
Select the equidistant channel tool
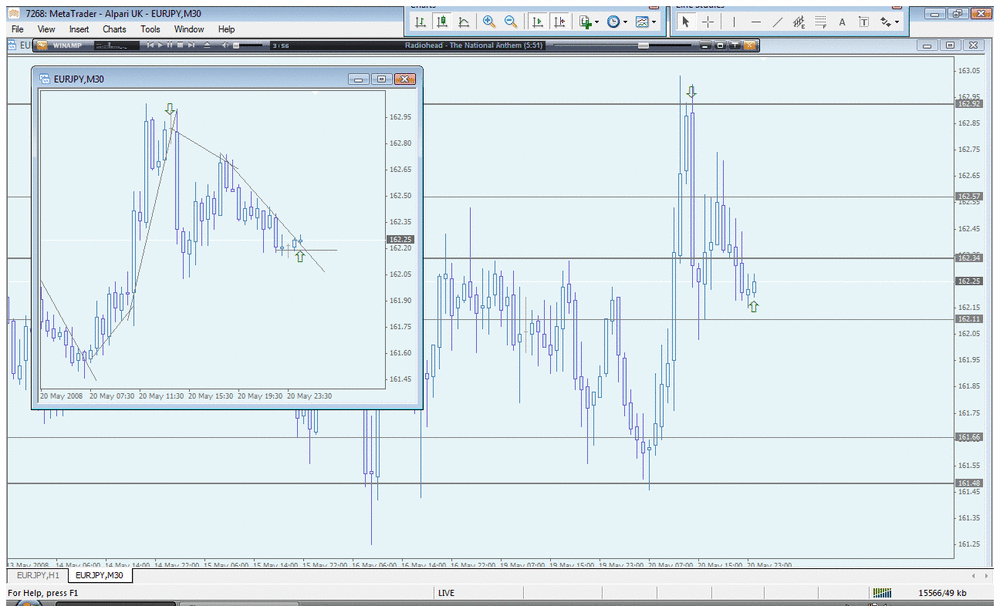[799, 22]
